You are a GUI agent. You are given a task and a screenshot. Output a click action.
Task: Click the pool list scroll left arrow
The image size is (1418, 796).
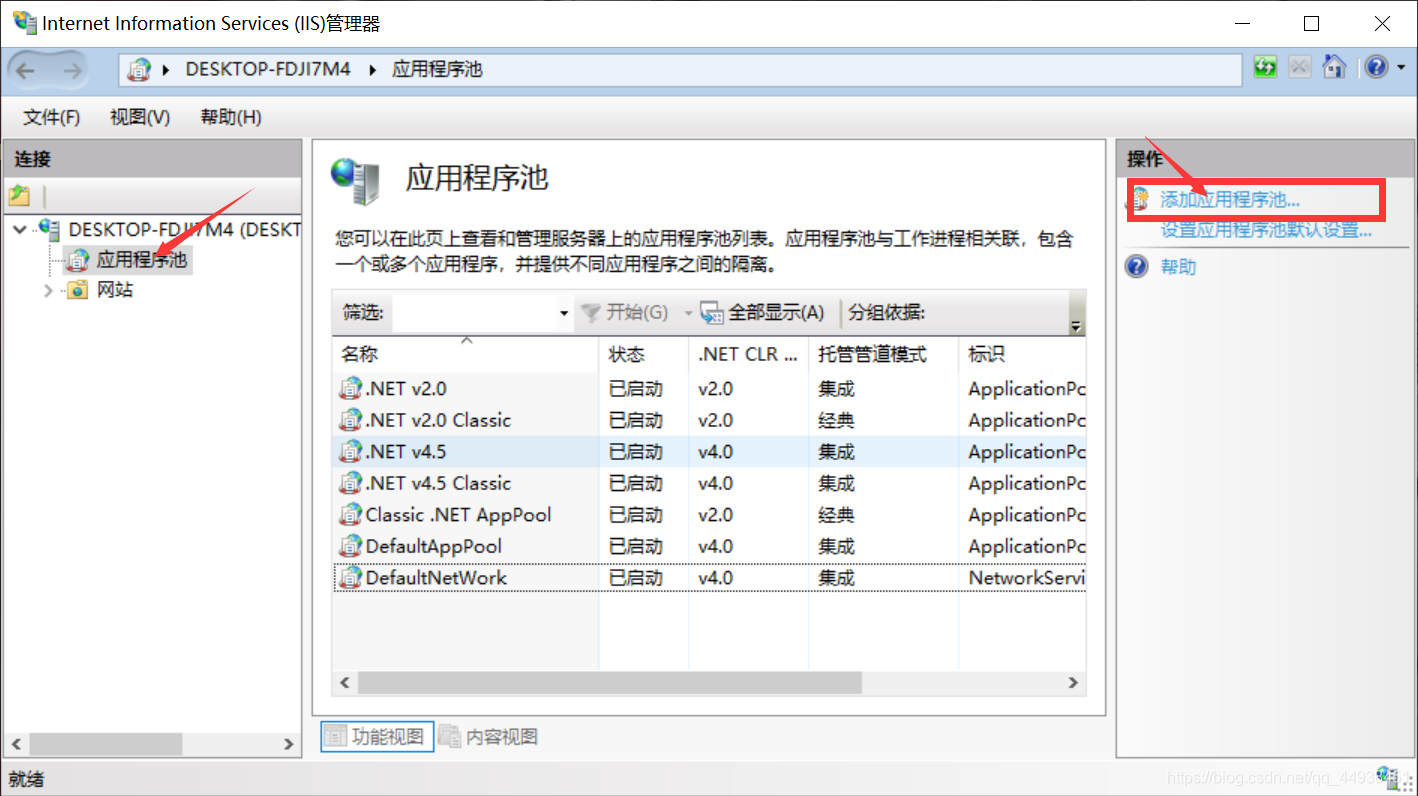(x=345, y=683)
